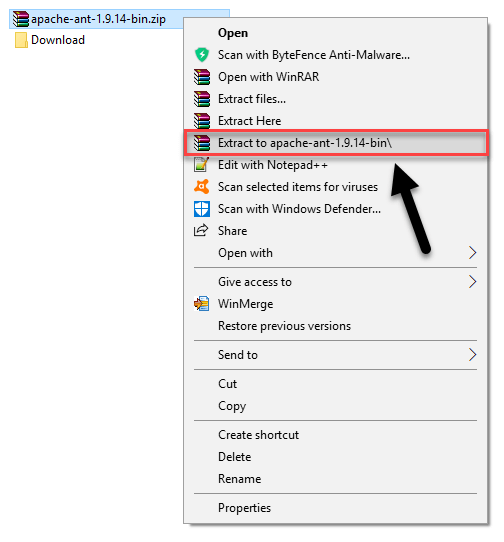
Task: Click the WinRAR icon beside Extract Here
Action: 202,121
